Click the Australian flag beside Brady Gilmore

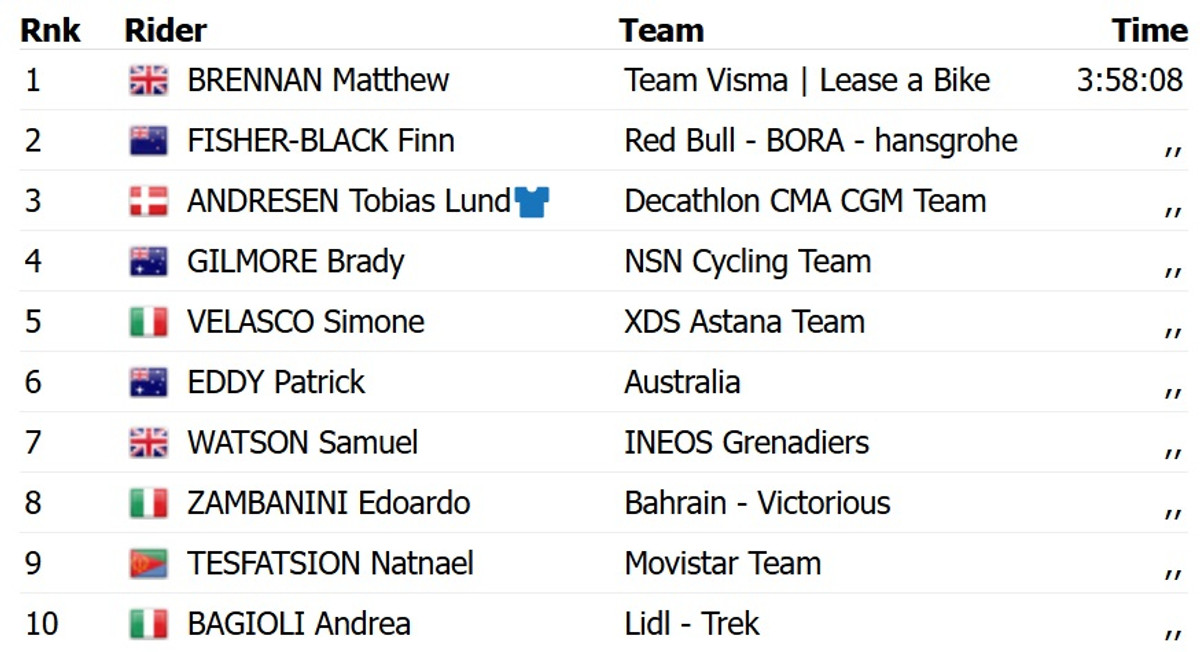148,262
